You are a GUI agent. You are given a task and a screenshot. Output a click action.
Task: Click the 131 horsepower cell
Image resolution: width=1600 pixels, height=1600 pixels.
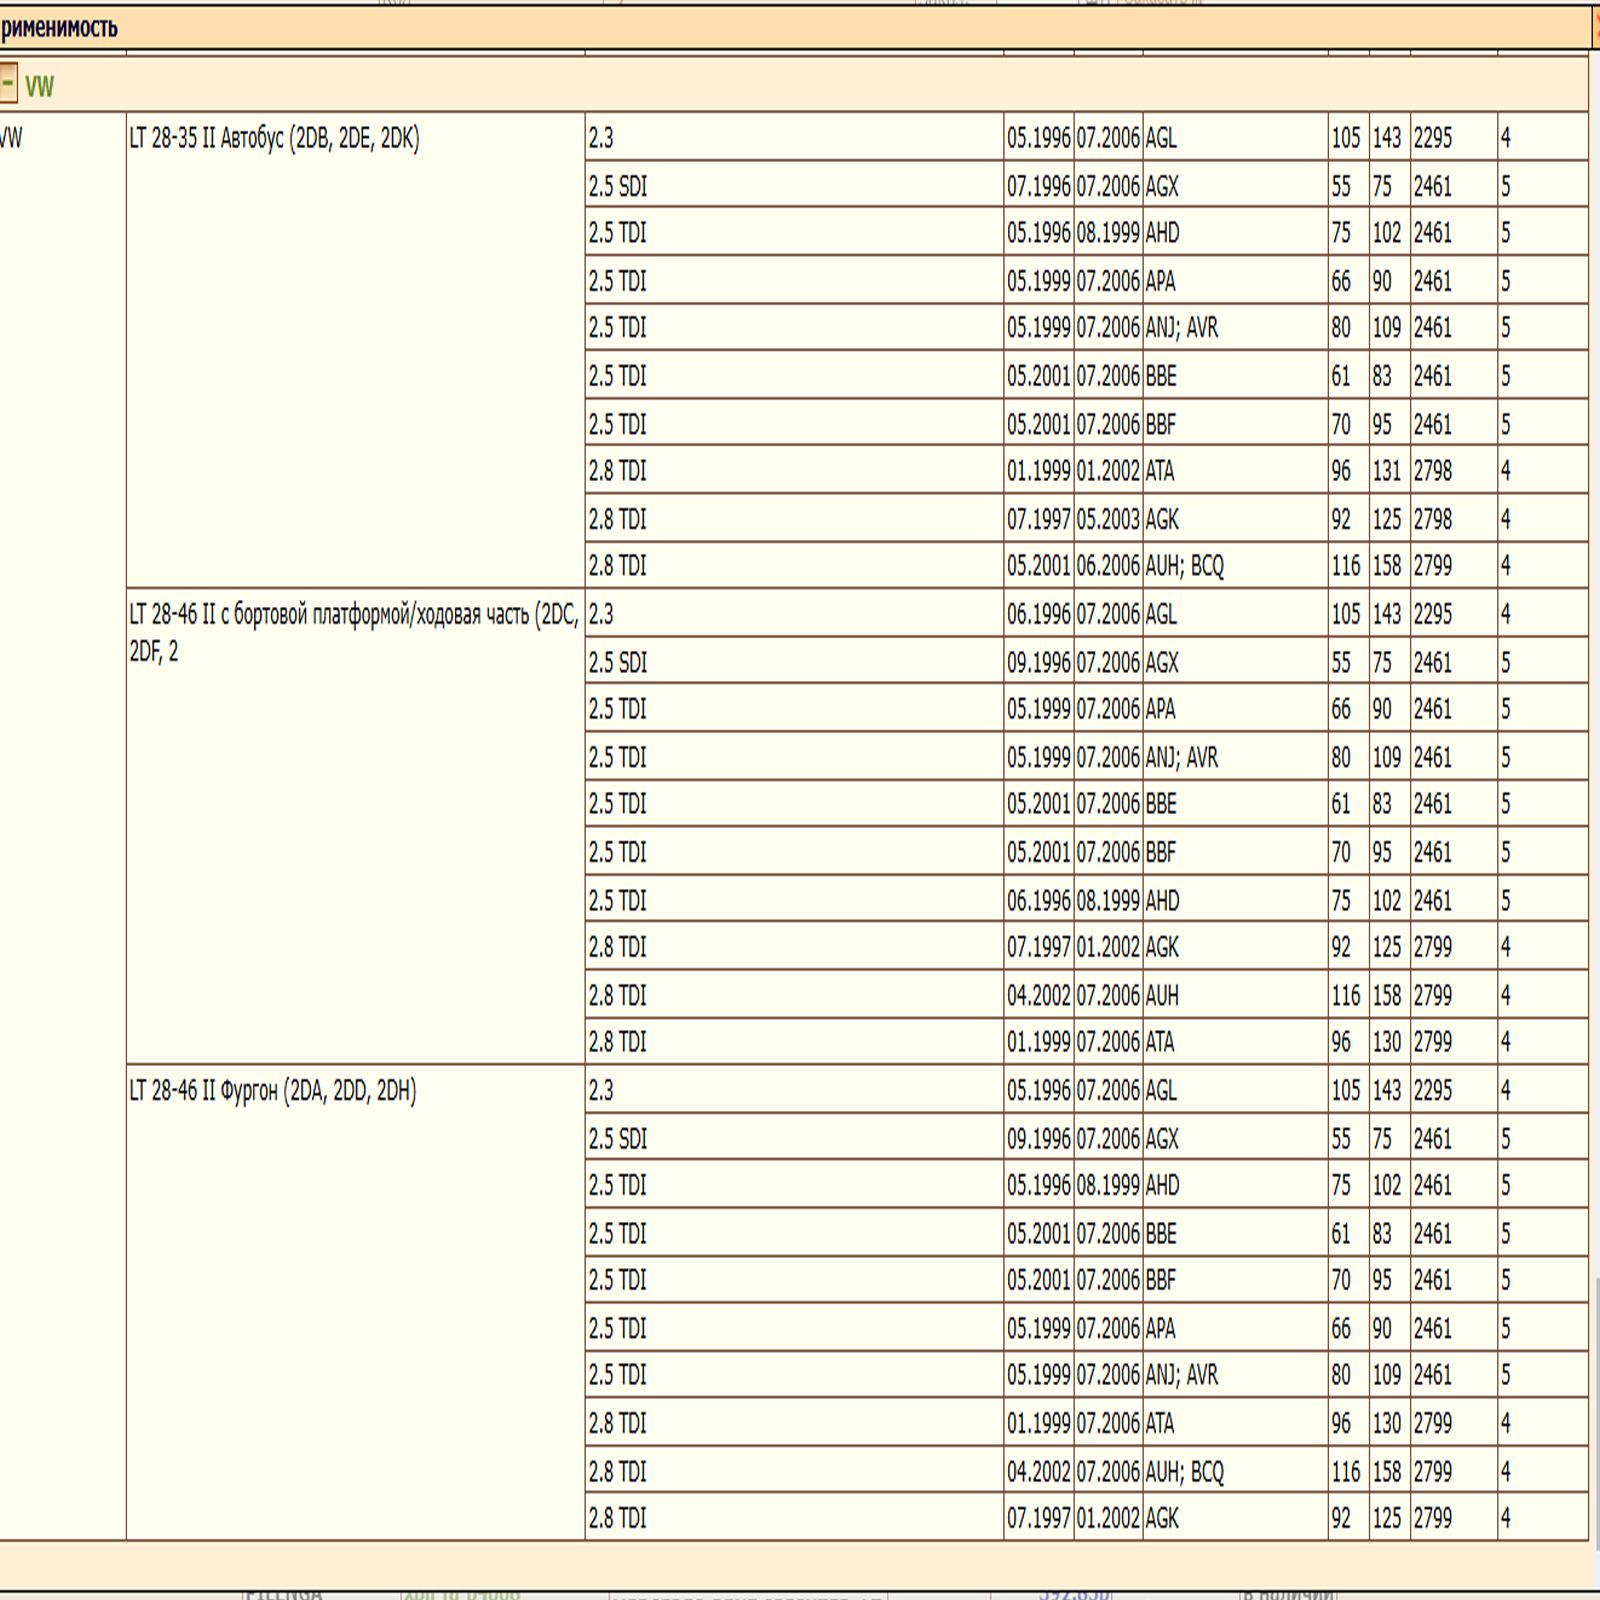1386,471
